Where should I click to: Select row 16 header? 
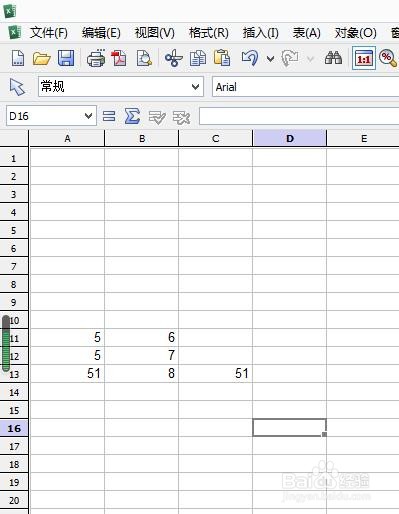pos(14,428)
